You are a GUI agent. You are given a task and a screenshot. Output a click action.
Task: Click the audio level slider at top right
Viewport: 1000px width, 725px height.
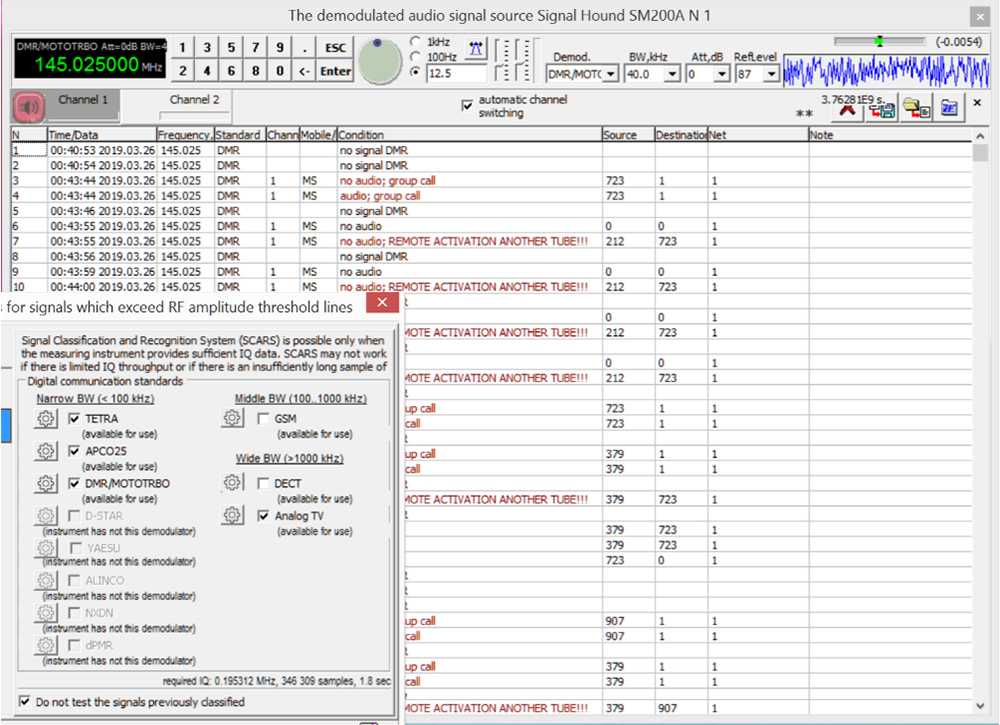click(x=879, y=41)
